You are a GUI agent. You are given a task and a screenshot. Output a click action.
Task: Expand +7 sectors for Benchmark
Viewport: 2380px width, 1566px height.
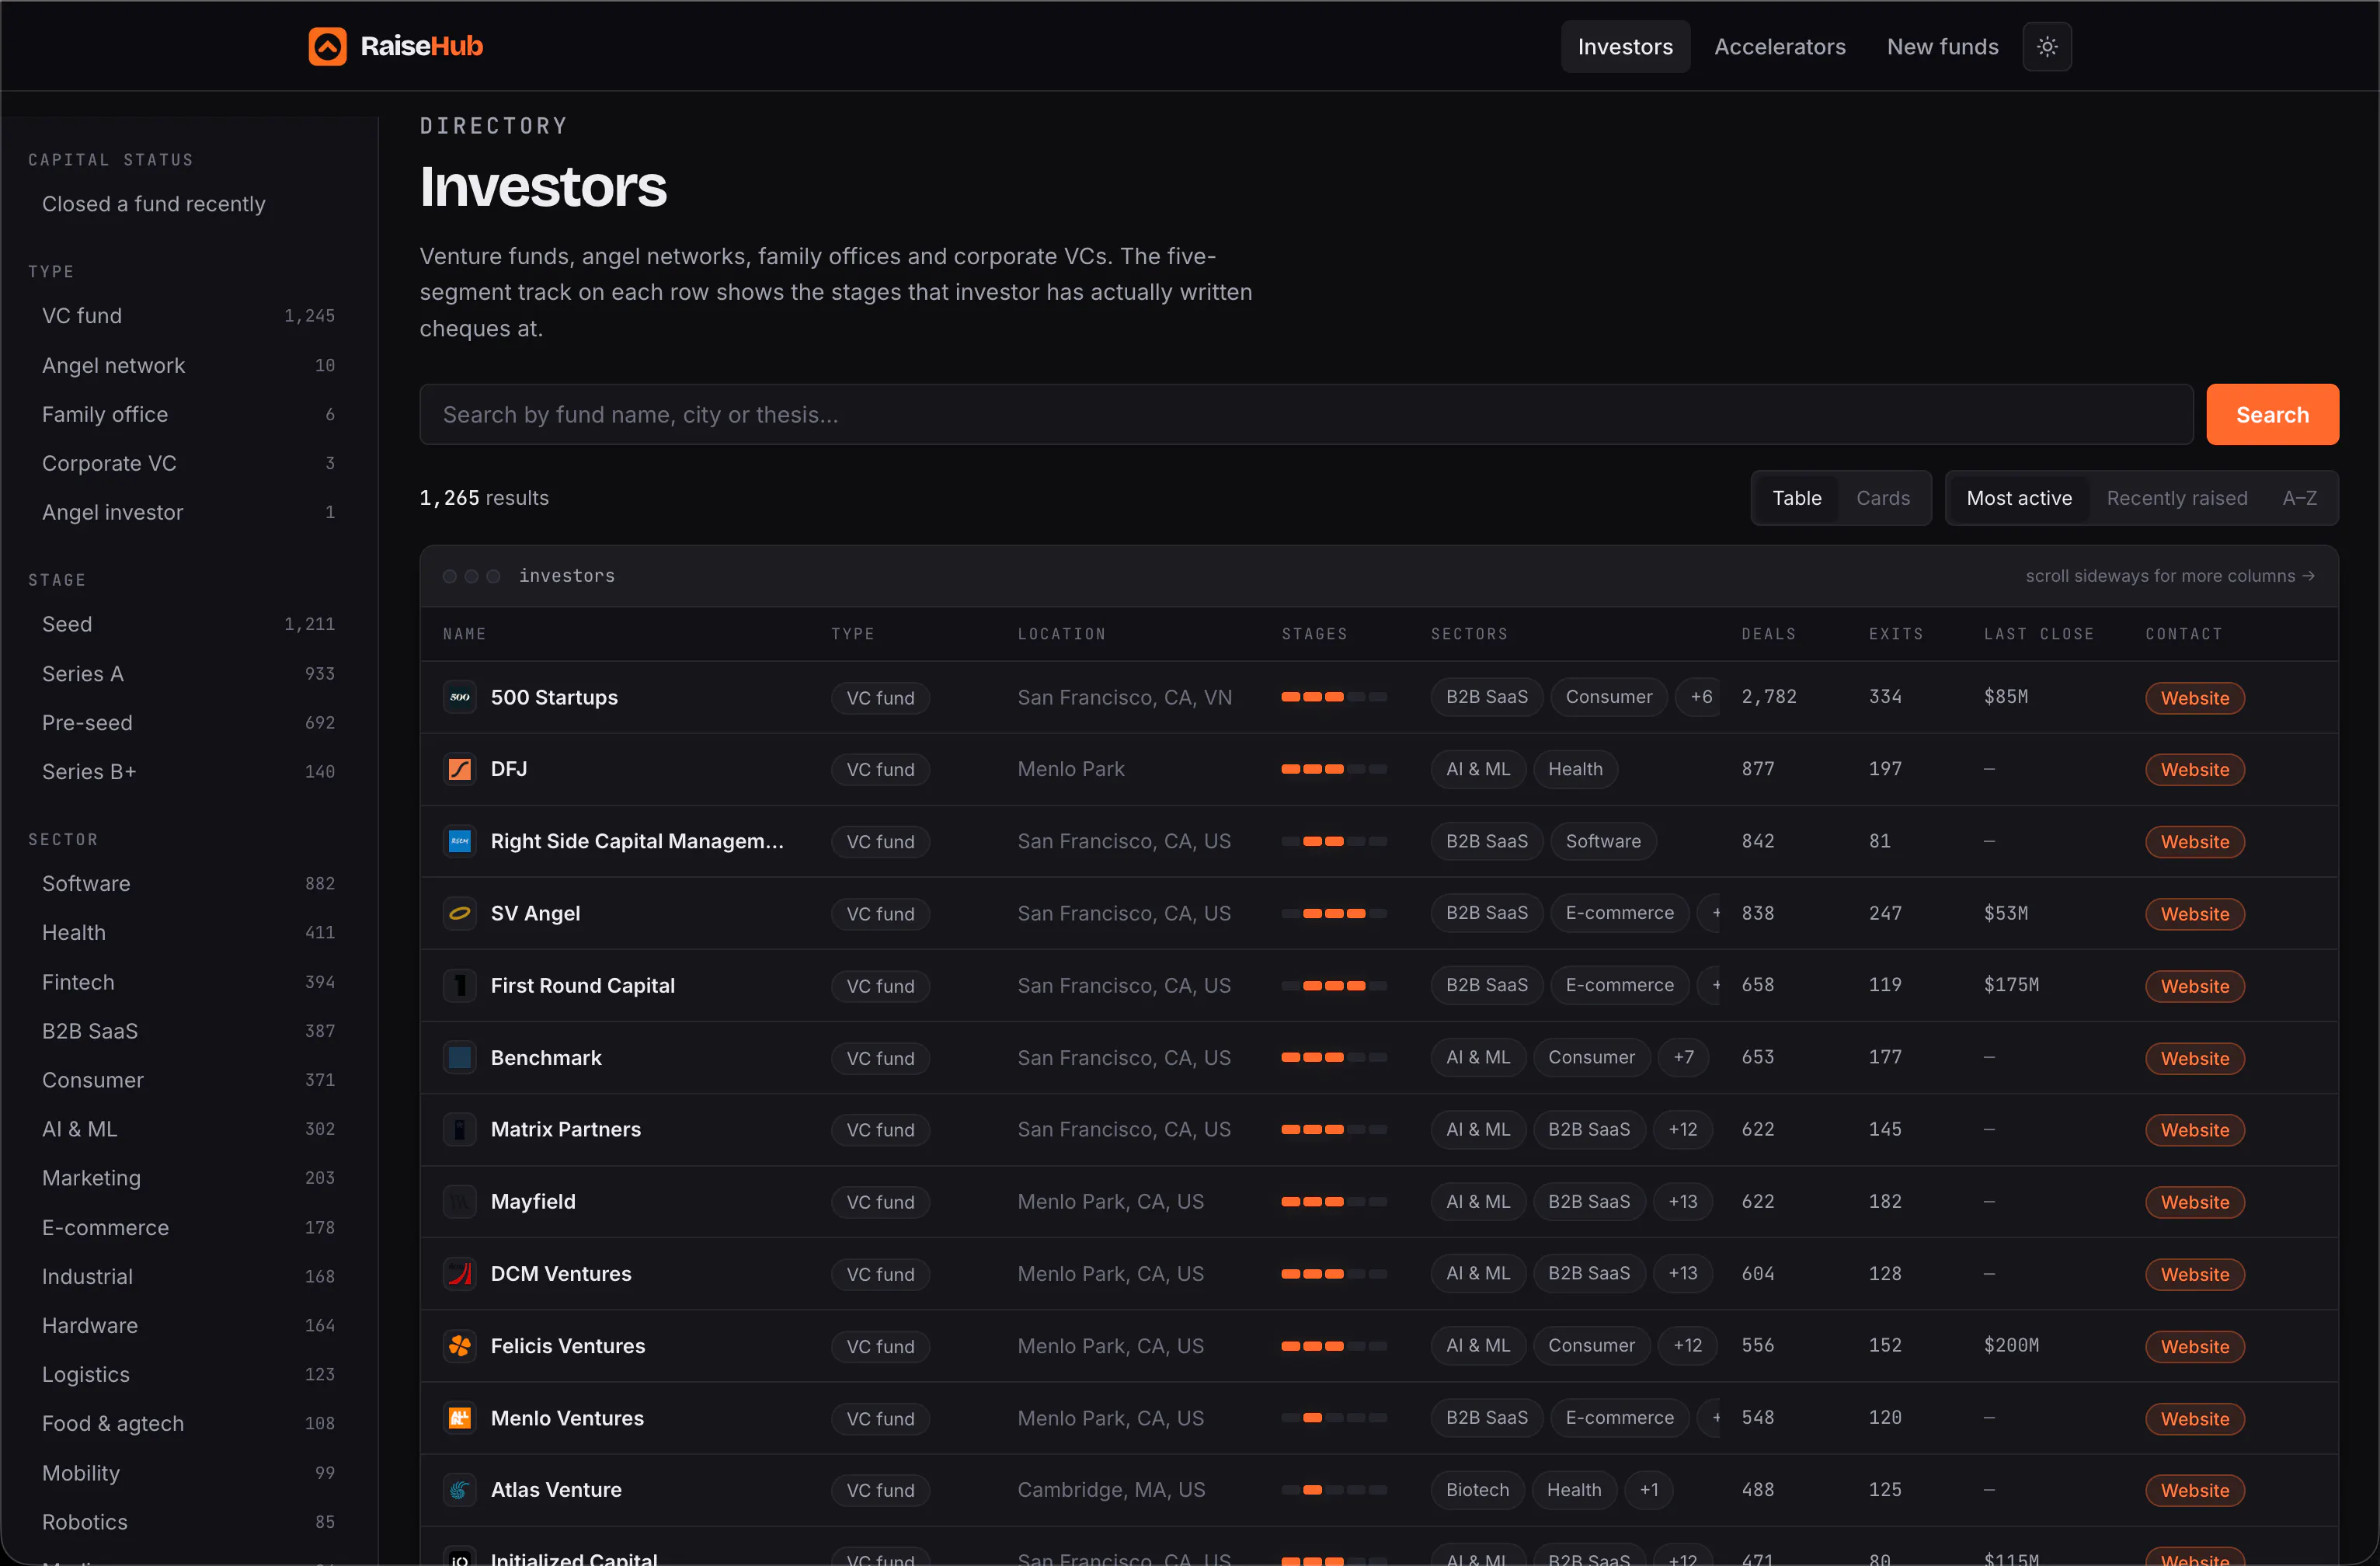[1683, 1057]
